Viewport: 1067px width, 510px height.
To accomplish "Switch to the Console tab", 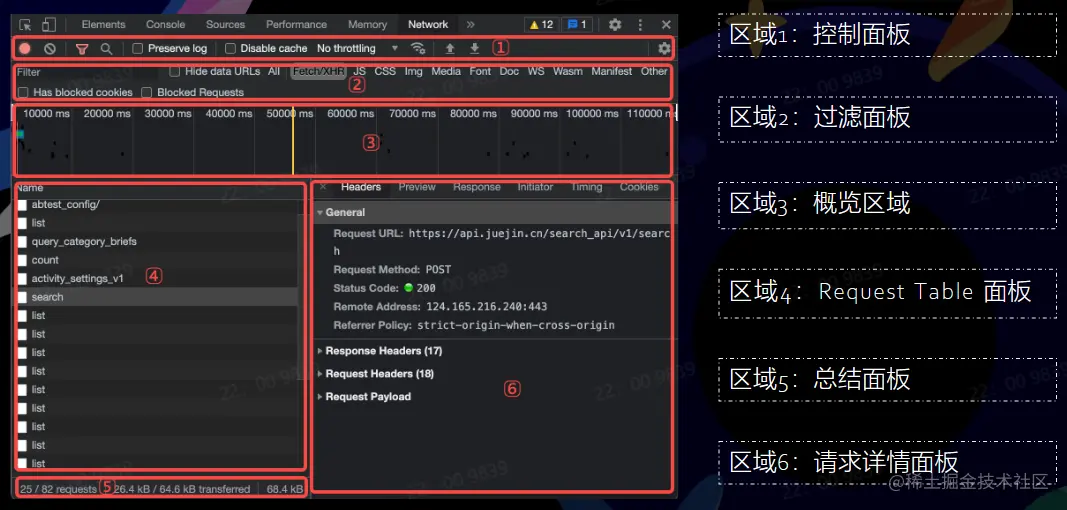I will click(x=165, y=25).
